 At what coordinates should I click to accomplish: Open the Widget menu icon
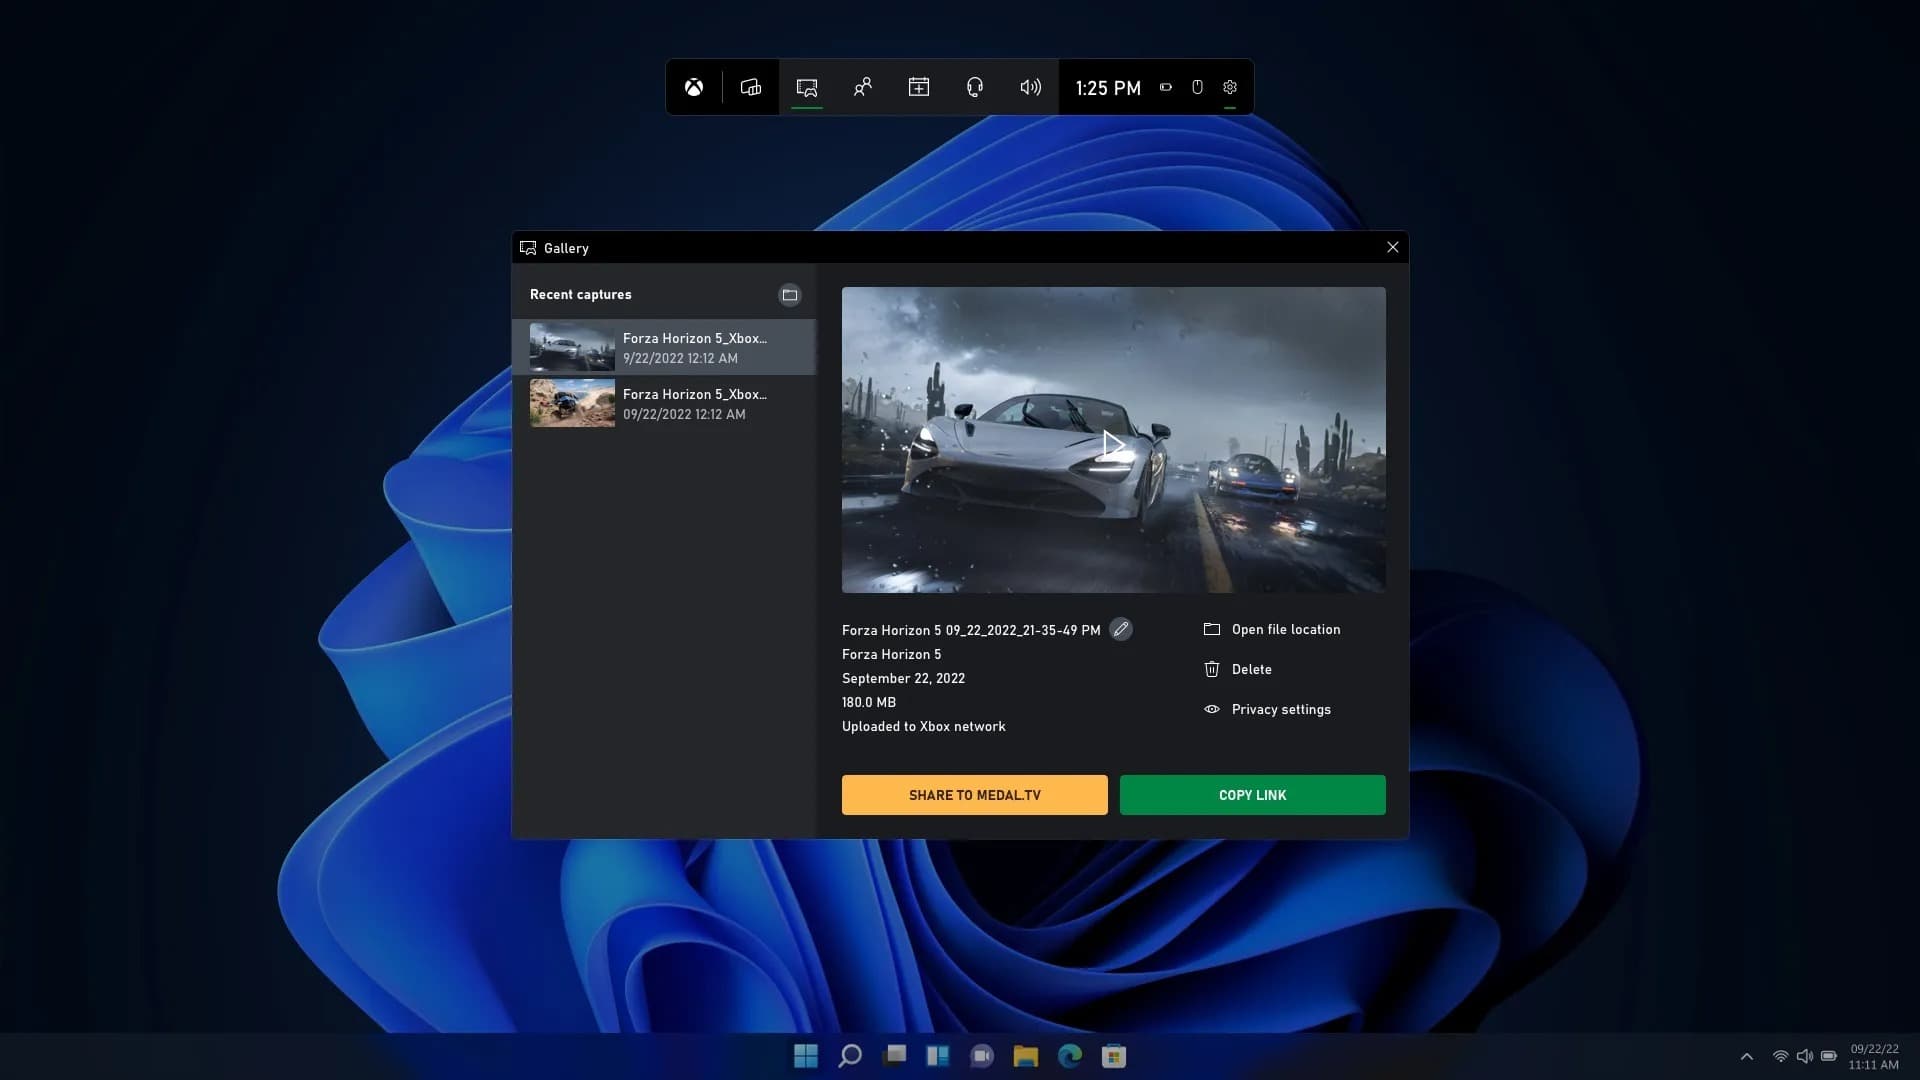pos(750,87)
